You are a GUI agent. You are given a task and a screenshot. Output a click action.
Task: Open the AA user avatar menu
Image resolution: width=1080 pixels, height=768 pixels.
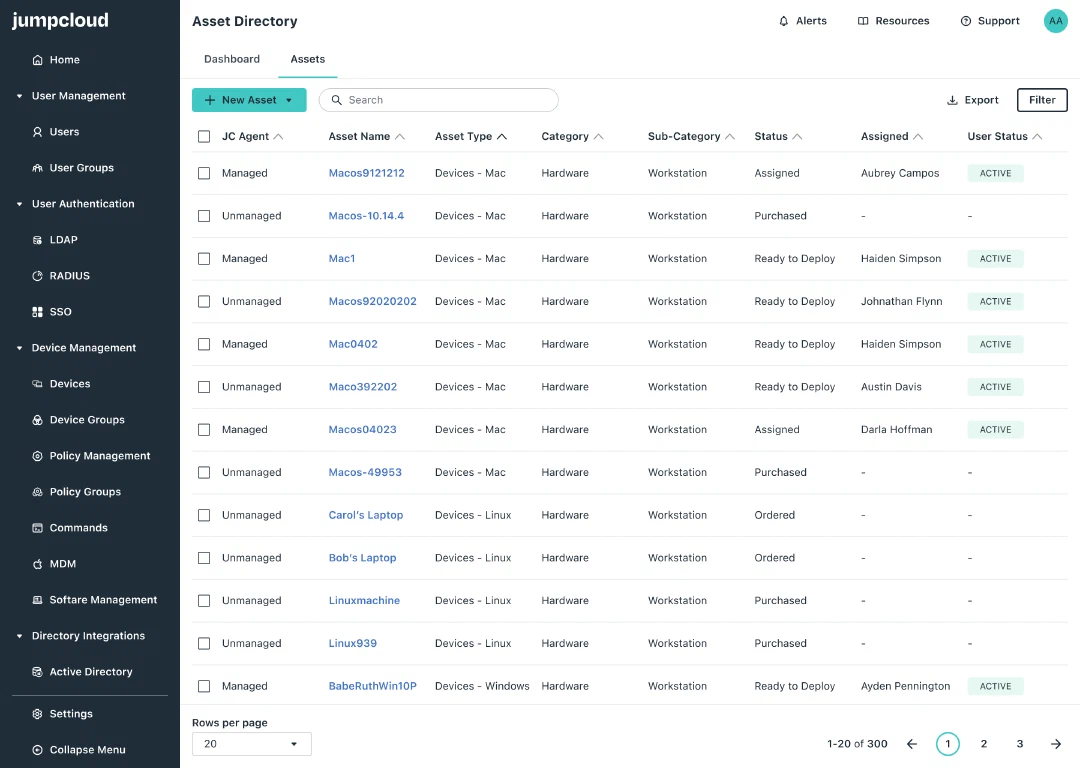pos(1055,21)
